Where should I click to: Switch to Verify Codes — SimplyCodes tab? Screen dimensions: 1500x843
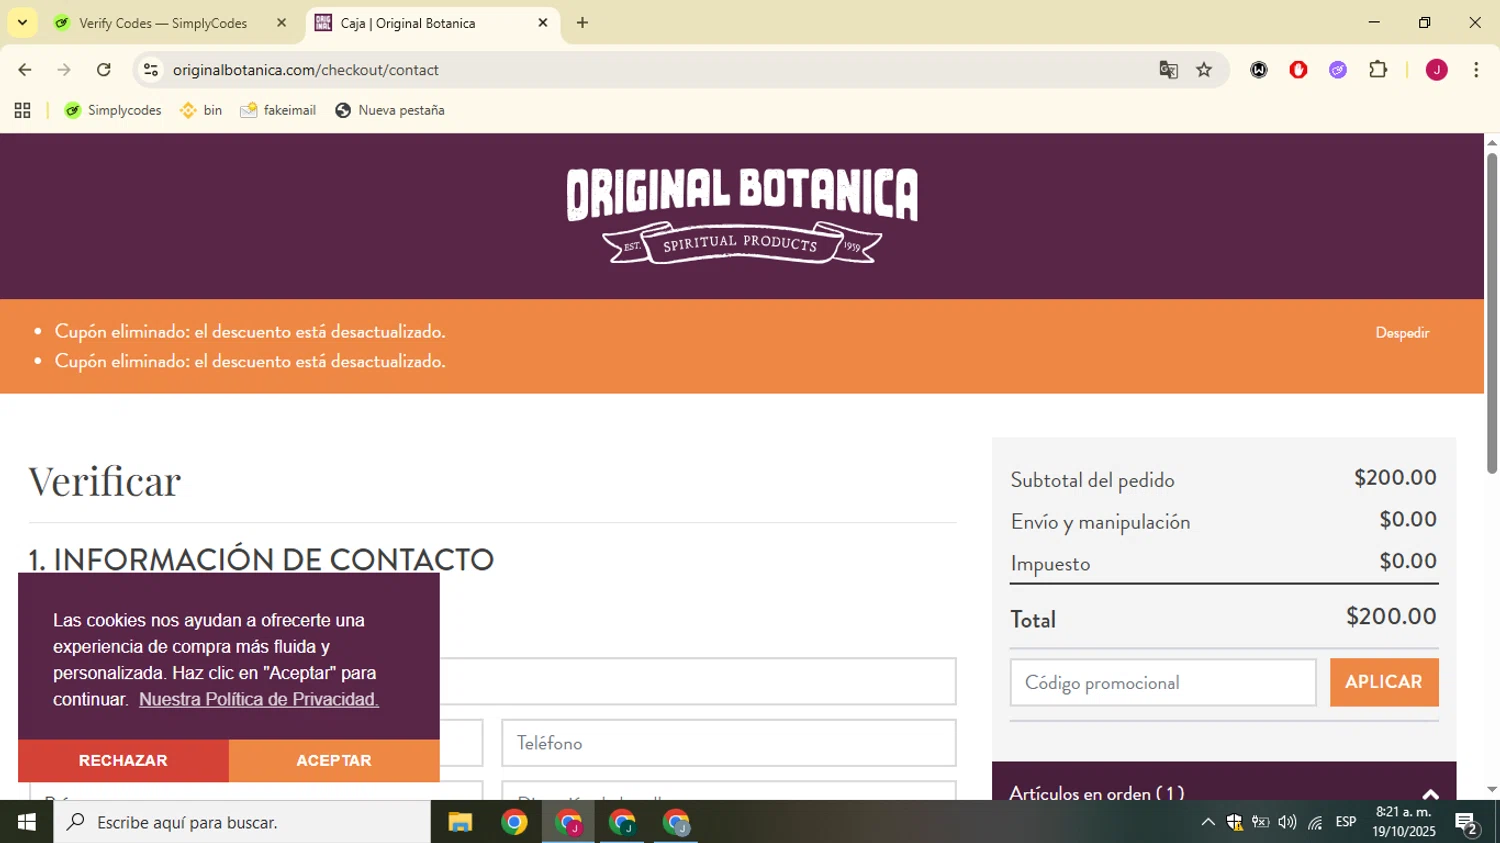[x=162, y=23]
